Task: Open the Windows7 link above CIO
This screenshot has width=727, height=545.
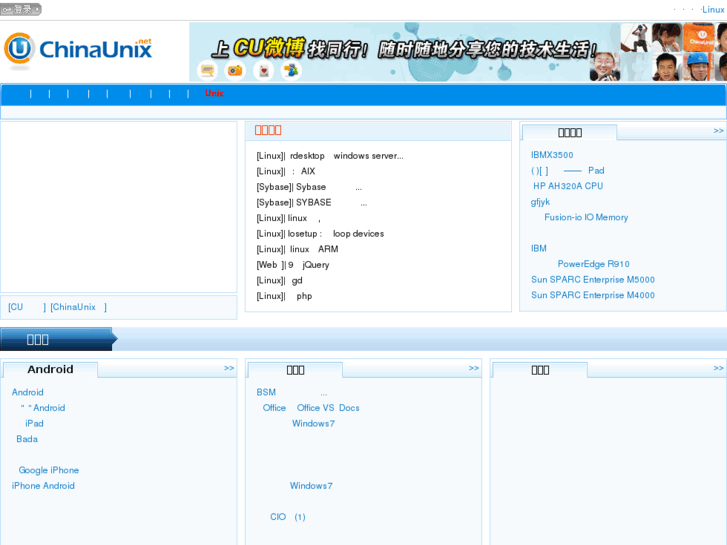Action: click(x=311, y=486)
